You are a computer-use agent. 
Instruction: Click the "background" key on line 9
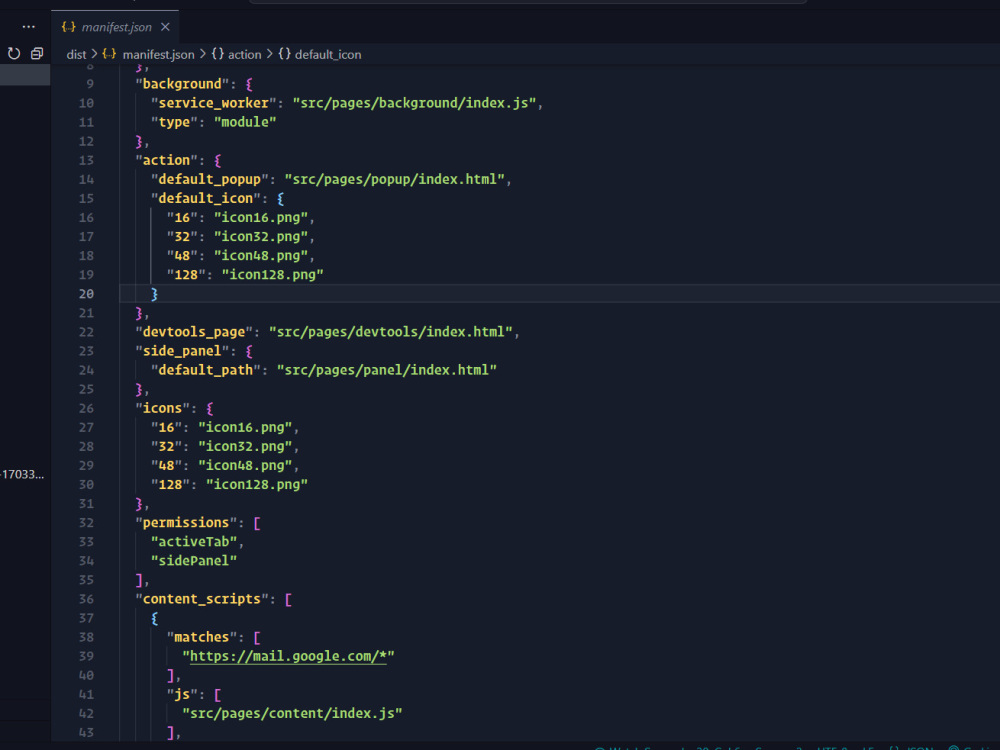click(182, 84)
